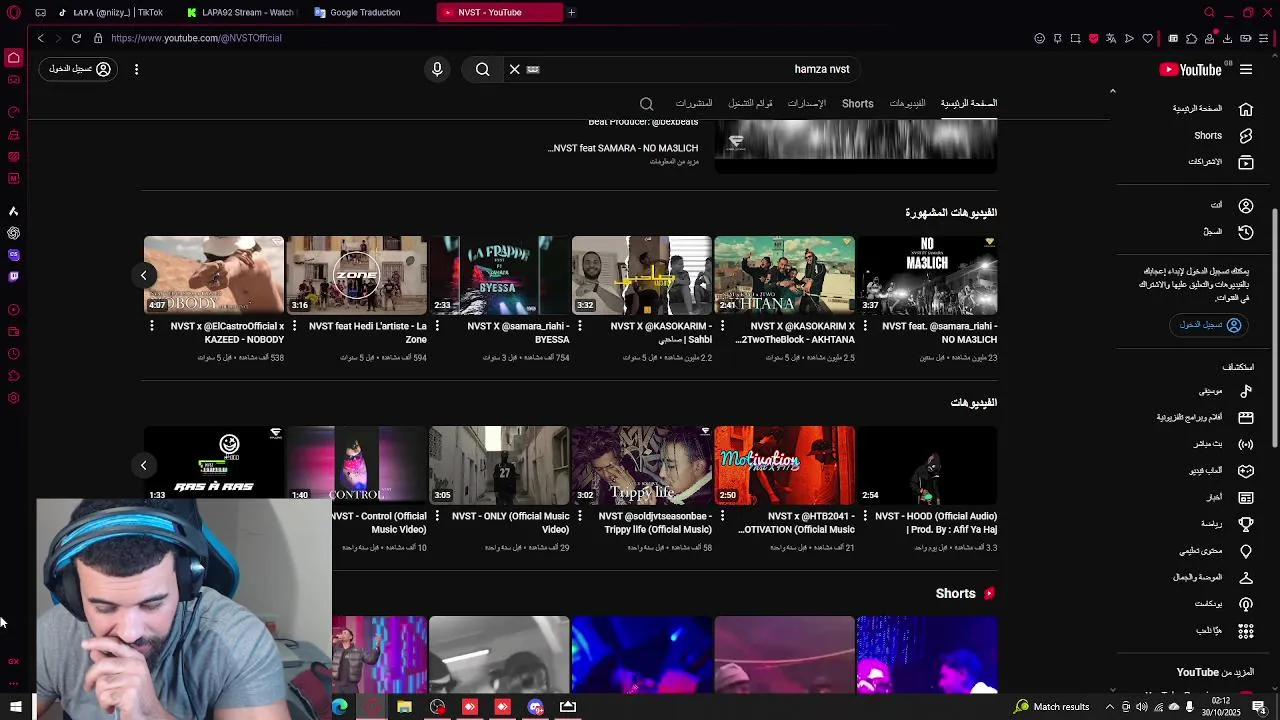Open options menu for AKHTANA video
This screenshot has height=720, width=1280.
(x=722, y=326)
